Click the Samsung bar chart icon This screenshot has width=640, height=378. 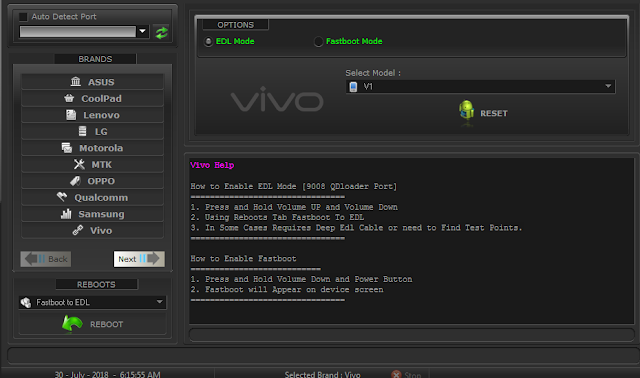click(66, 213)
